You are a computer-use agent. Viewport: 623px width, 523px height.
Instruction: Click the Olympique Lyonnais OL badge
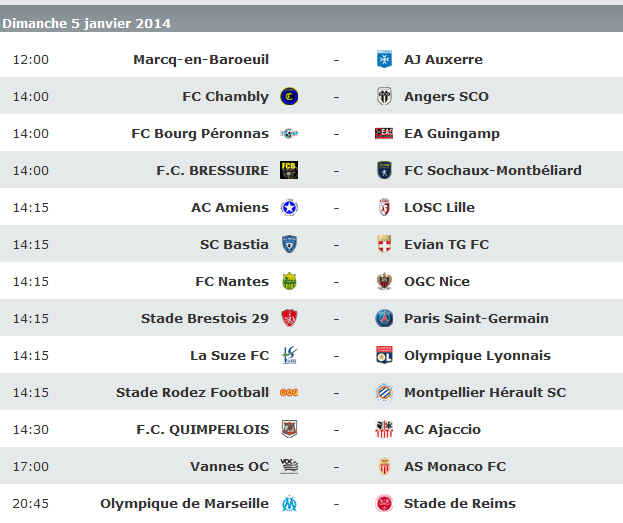click(x=384, y=355)
